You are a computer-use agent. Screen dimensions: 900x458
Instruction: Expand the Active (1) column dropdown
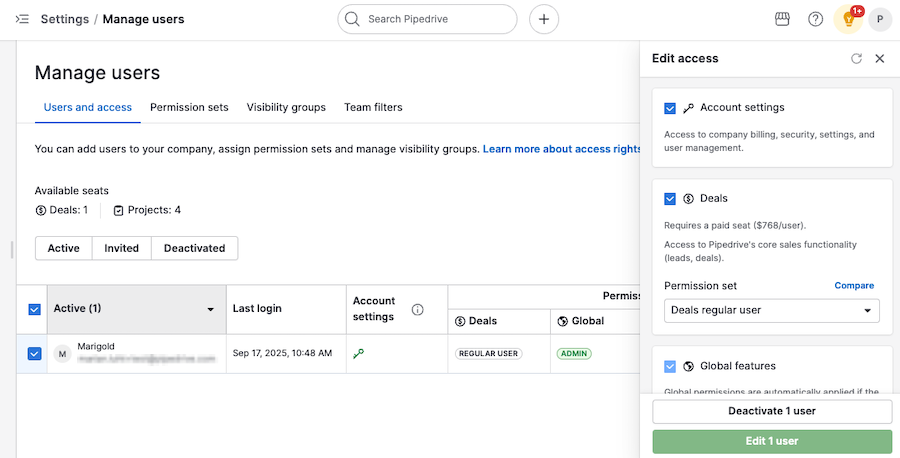[x=210, y=310]
